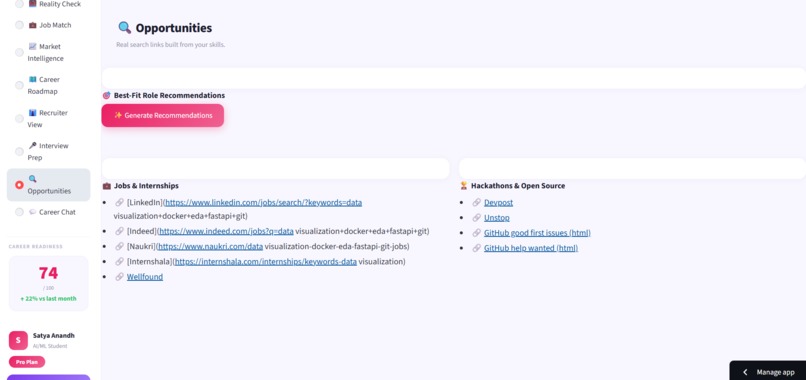Click the CAREER READINESS label
The height and width of the screenshot is (380, 806).
pyautogui.click(x=35, y=246)
